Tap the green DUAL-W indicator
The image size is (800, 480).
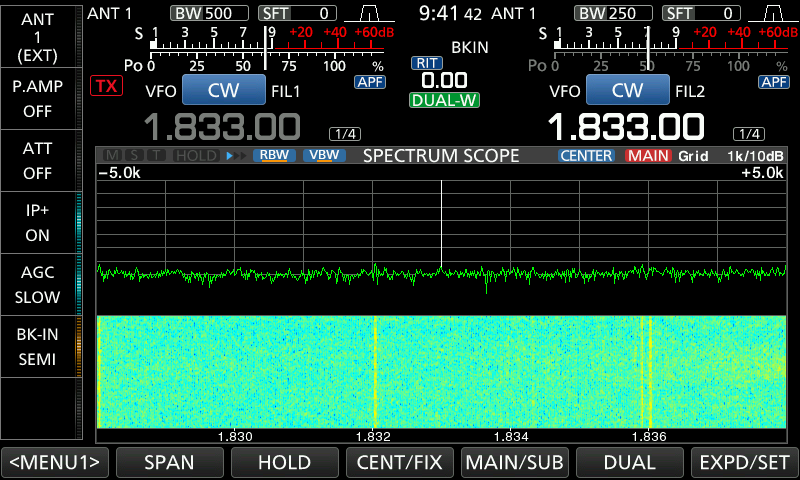coord(444,100)
